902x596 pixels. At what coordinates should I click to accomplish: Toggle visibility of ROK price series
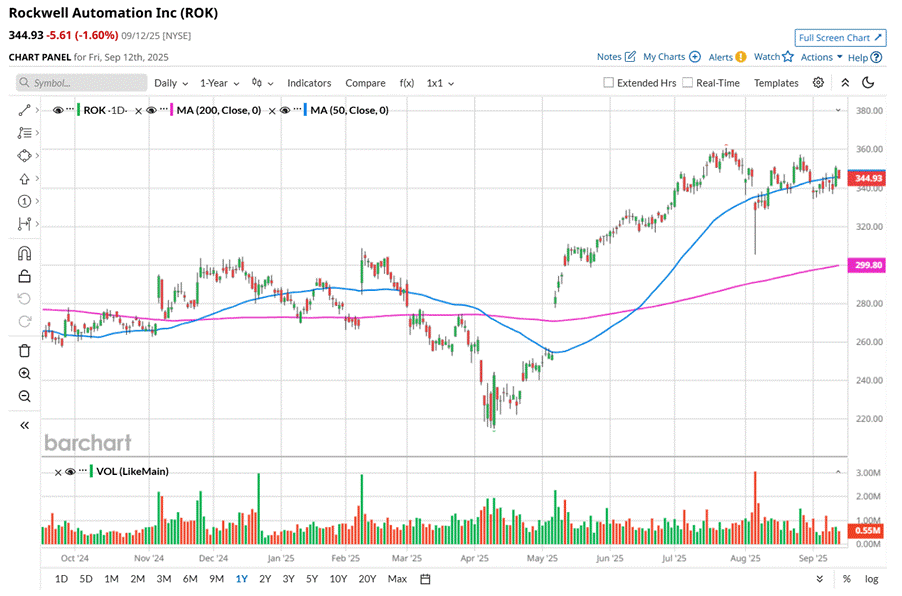58,110
